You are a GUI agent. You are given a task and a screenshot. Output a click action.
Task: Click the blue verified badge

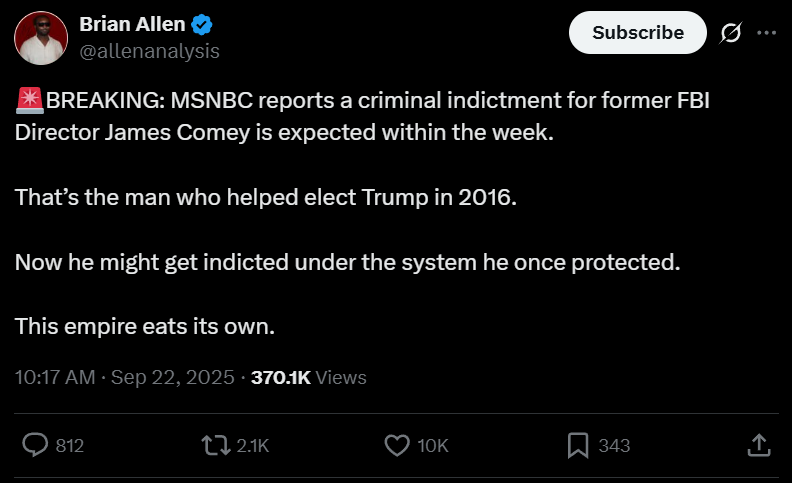point(200,25)
